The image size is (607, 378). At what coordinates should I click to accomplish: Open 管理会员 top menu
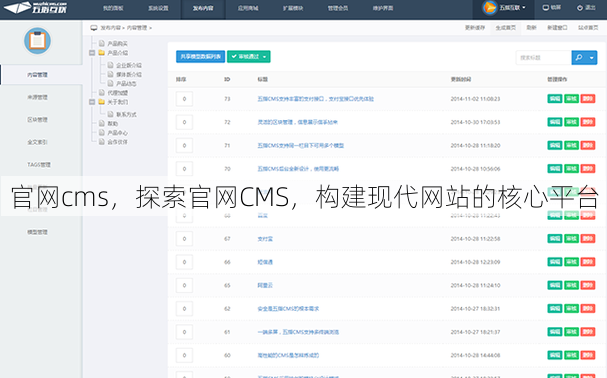(338, 8)
